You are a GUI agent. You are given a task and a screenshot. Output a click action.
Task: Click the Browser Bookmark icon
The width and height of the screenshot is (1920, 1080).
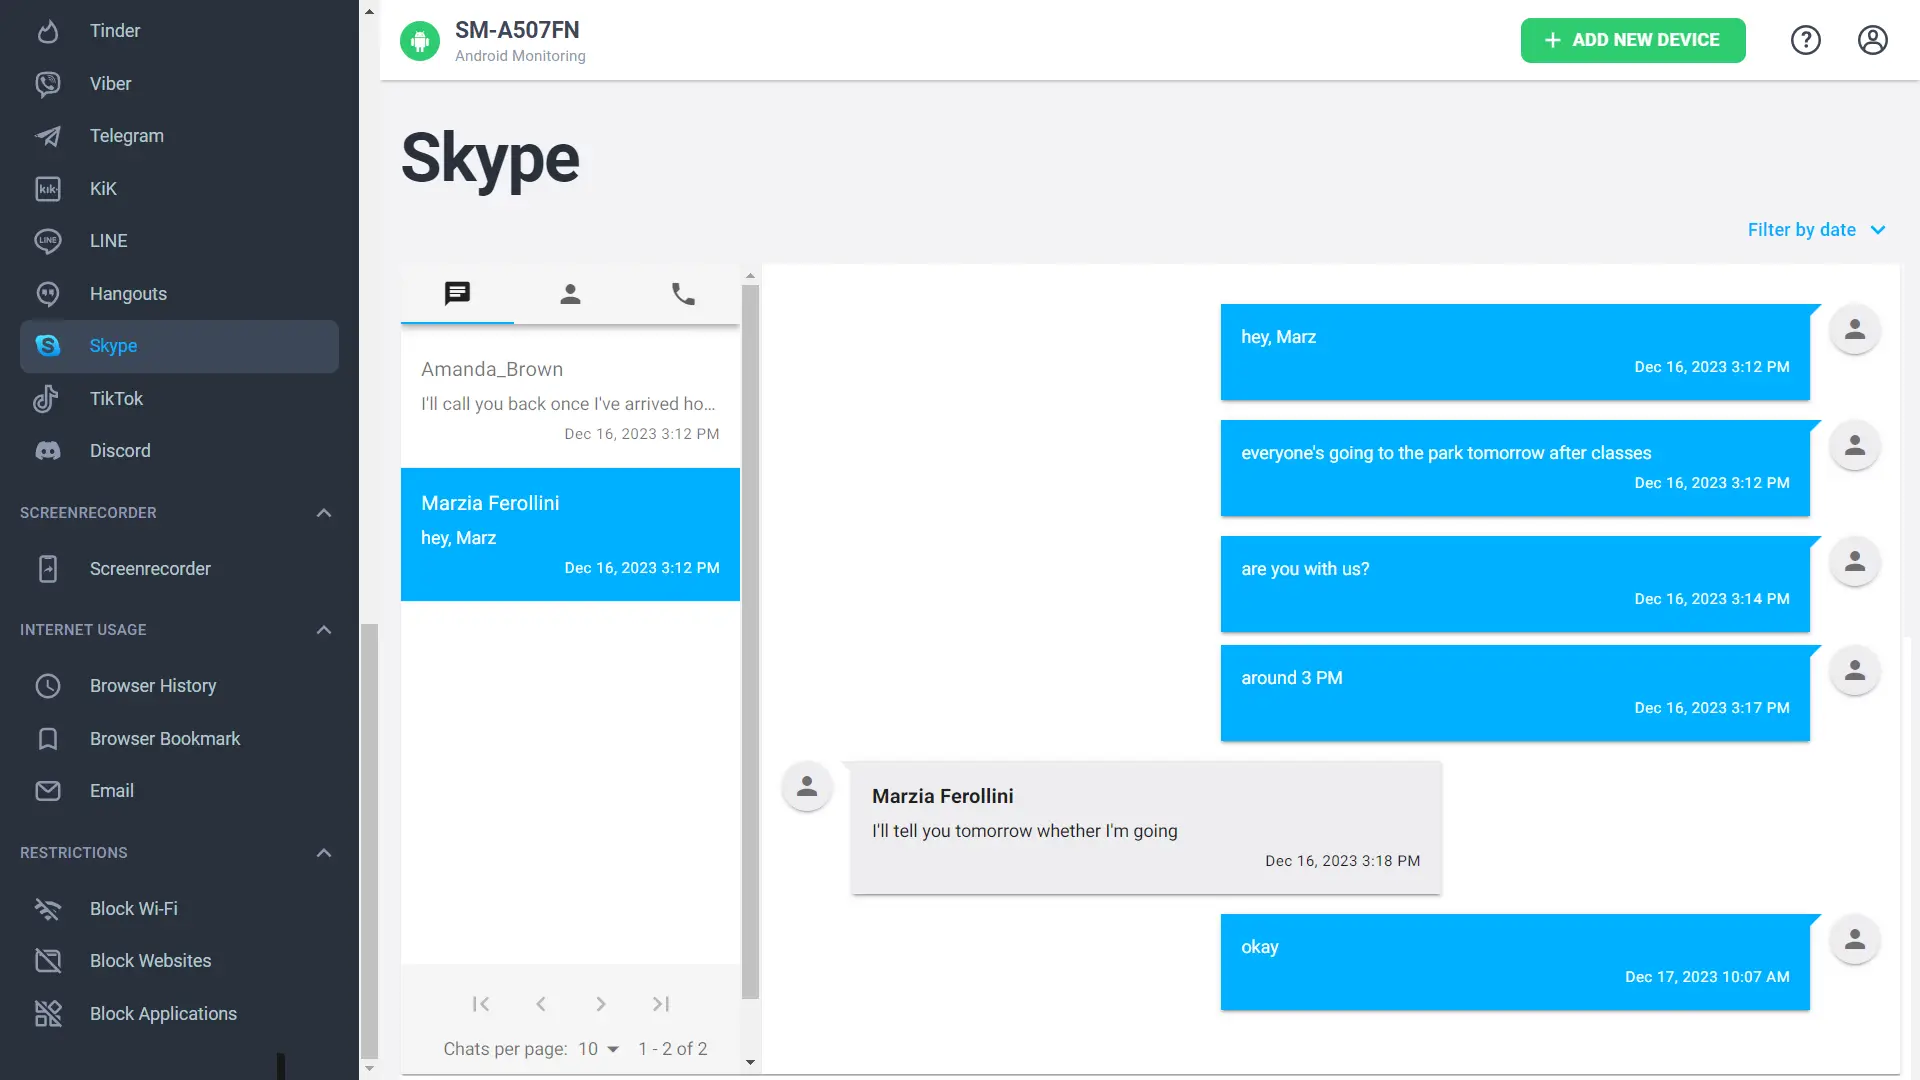(x=48, y=739)
